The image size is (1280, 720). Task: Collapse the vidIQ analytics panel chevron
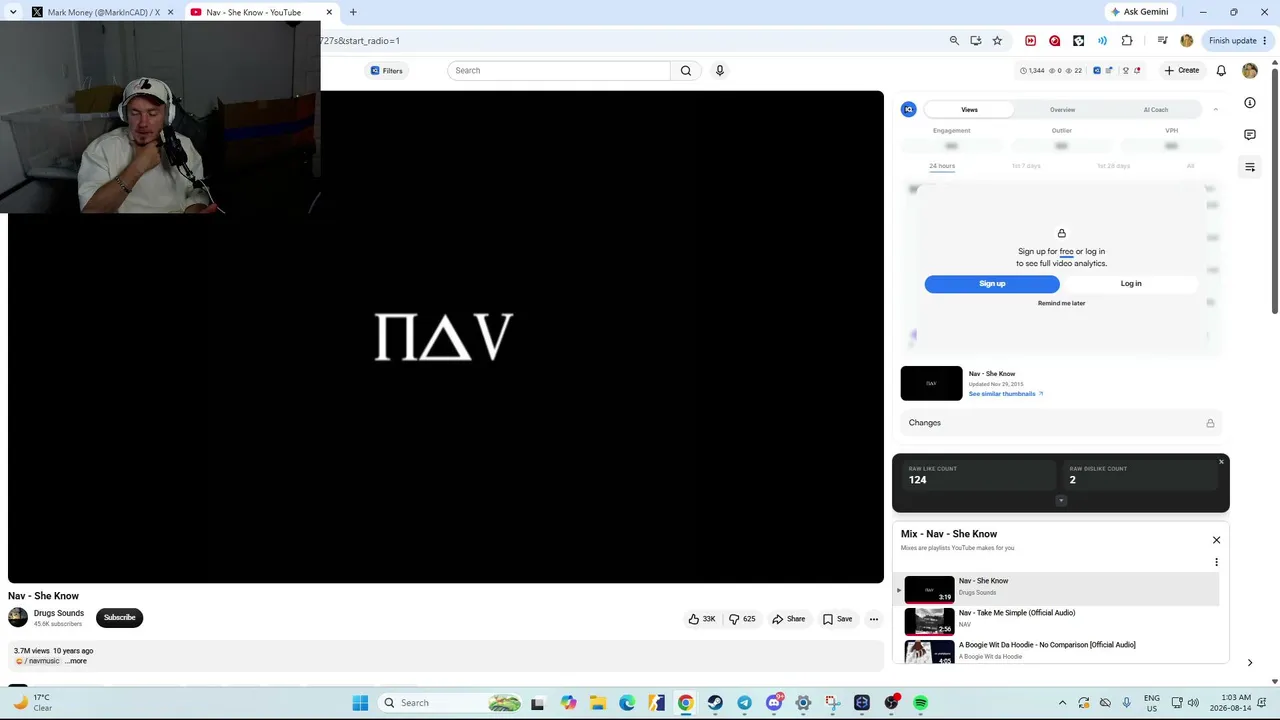[1215, 110]
